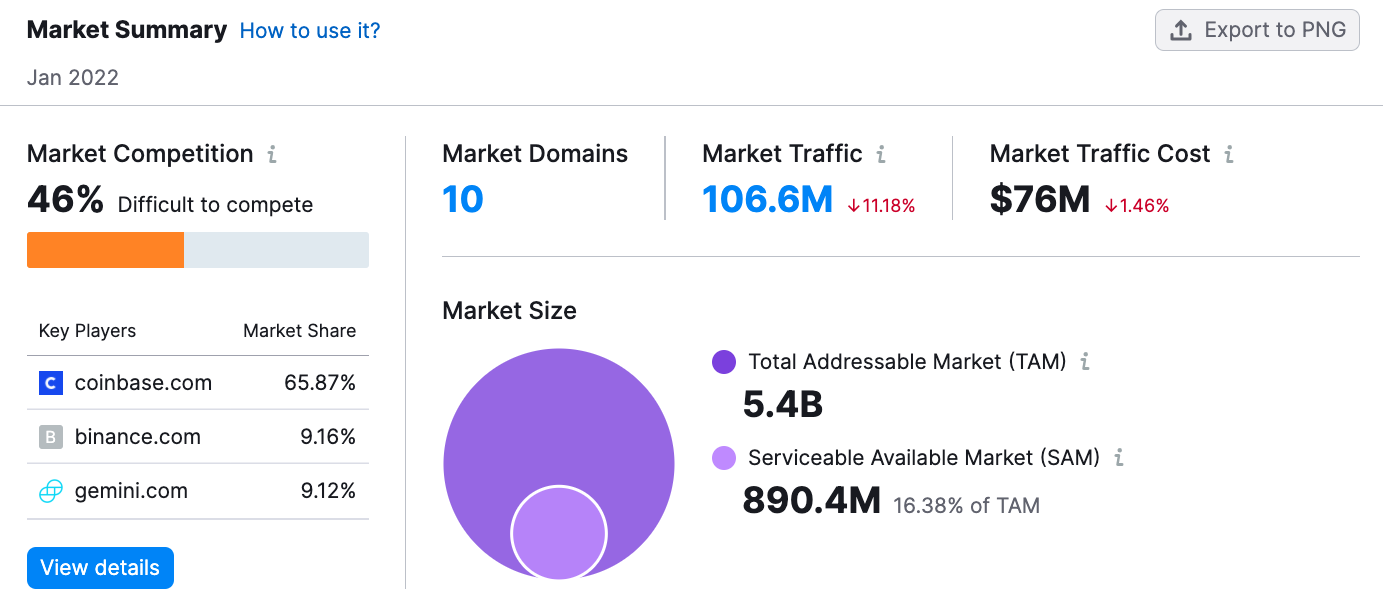
Task: Open the 'How to use it?' link
Action: click(310, 31)
